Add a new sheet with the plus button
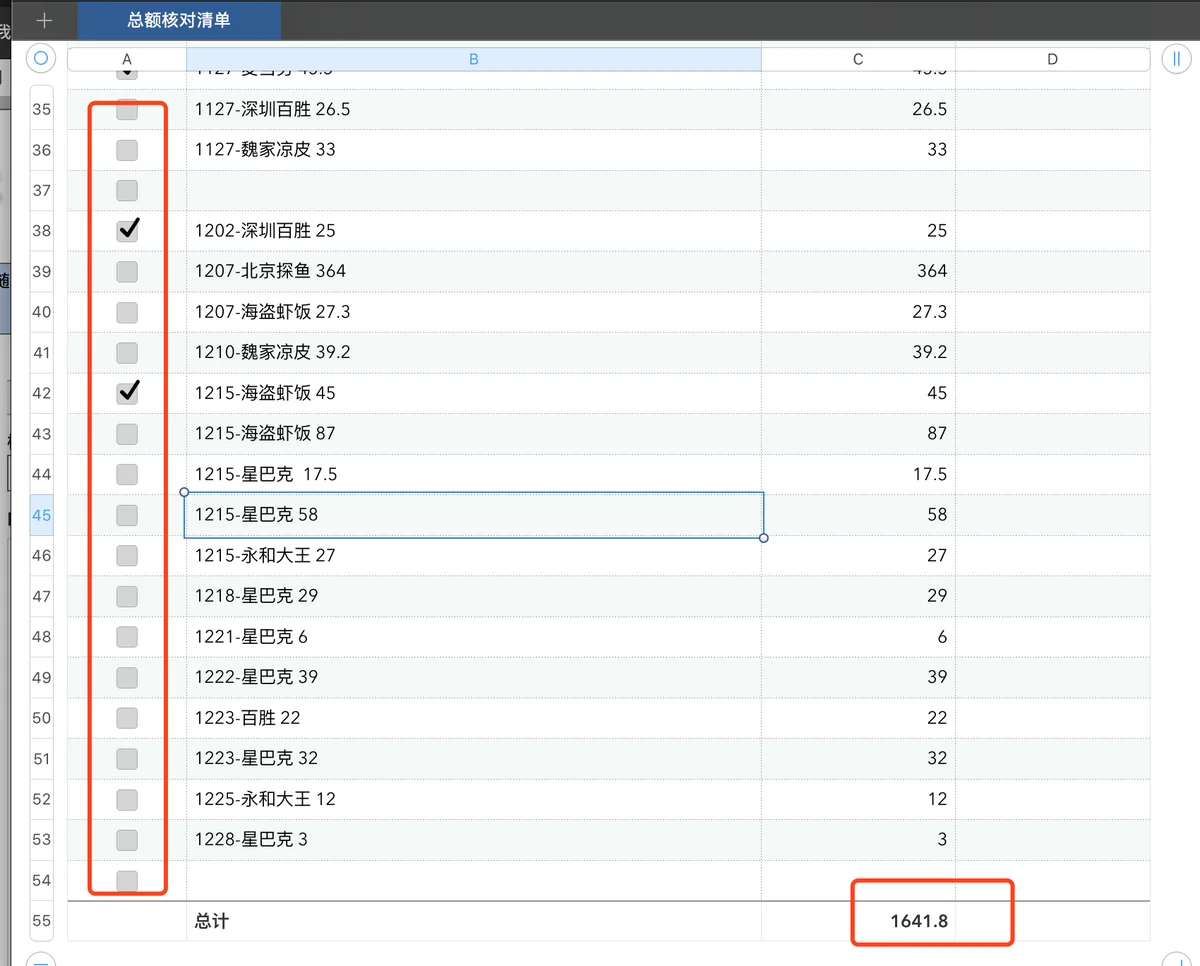Viewport: 1200px width, 966px height. coord(44,20)
